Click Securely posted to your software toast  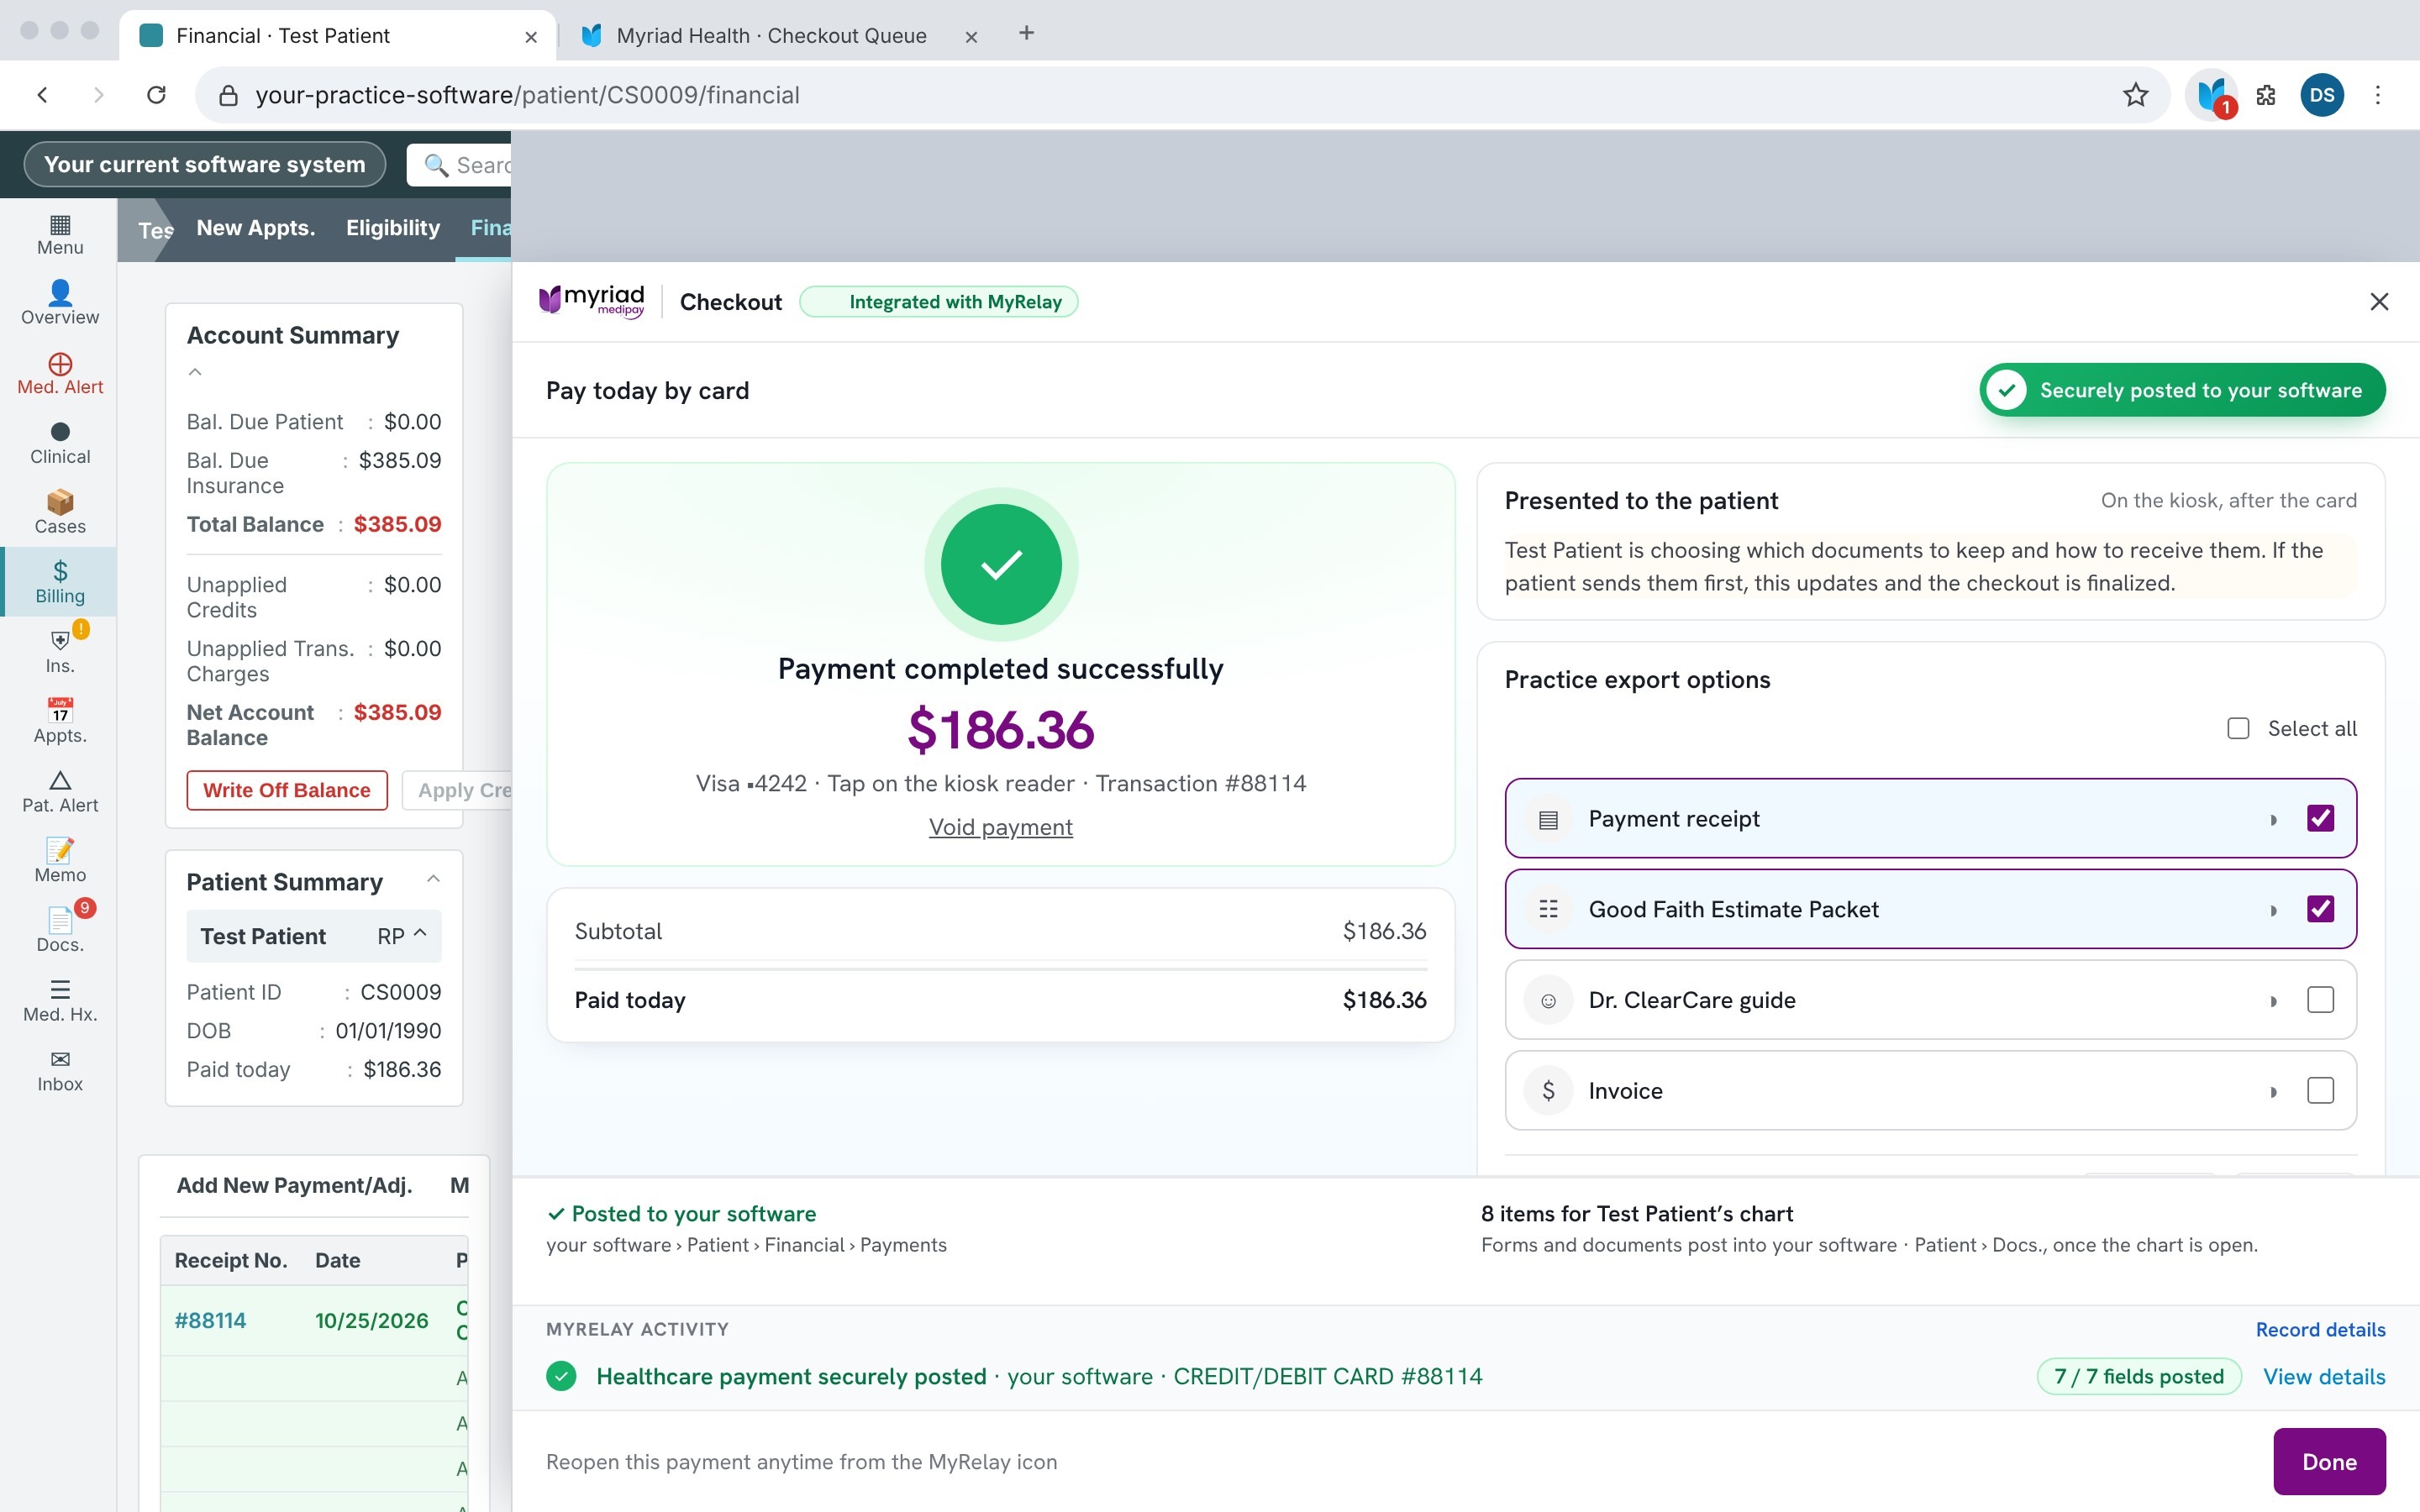[2182, 390]
